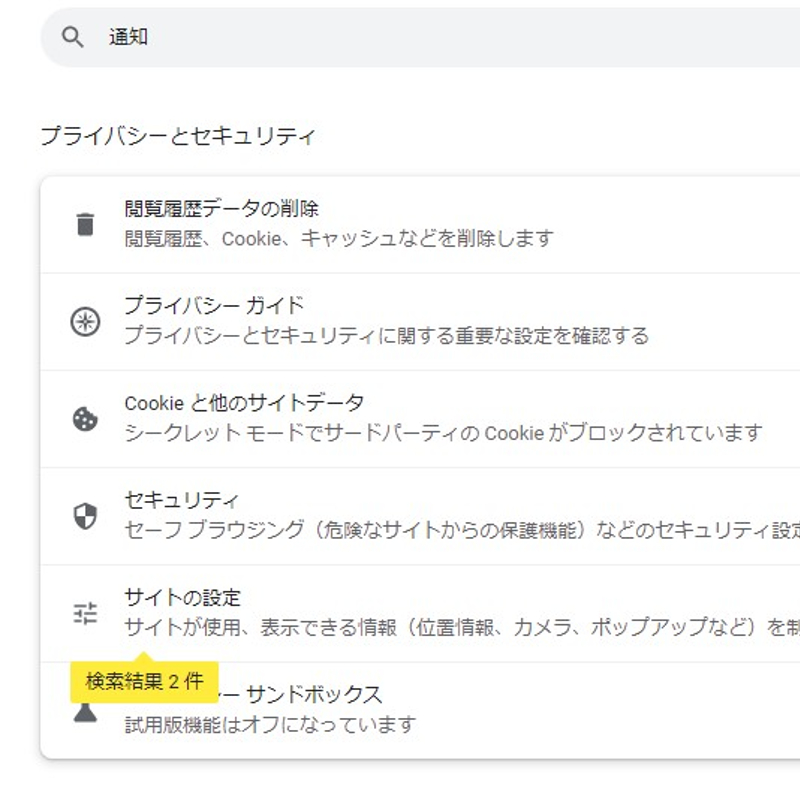
Task: Click in the 通知 search field
Action: click(400, 38)
